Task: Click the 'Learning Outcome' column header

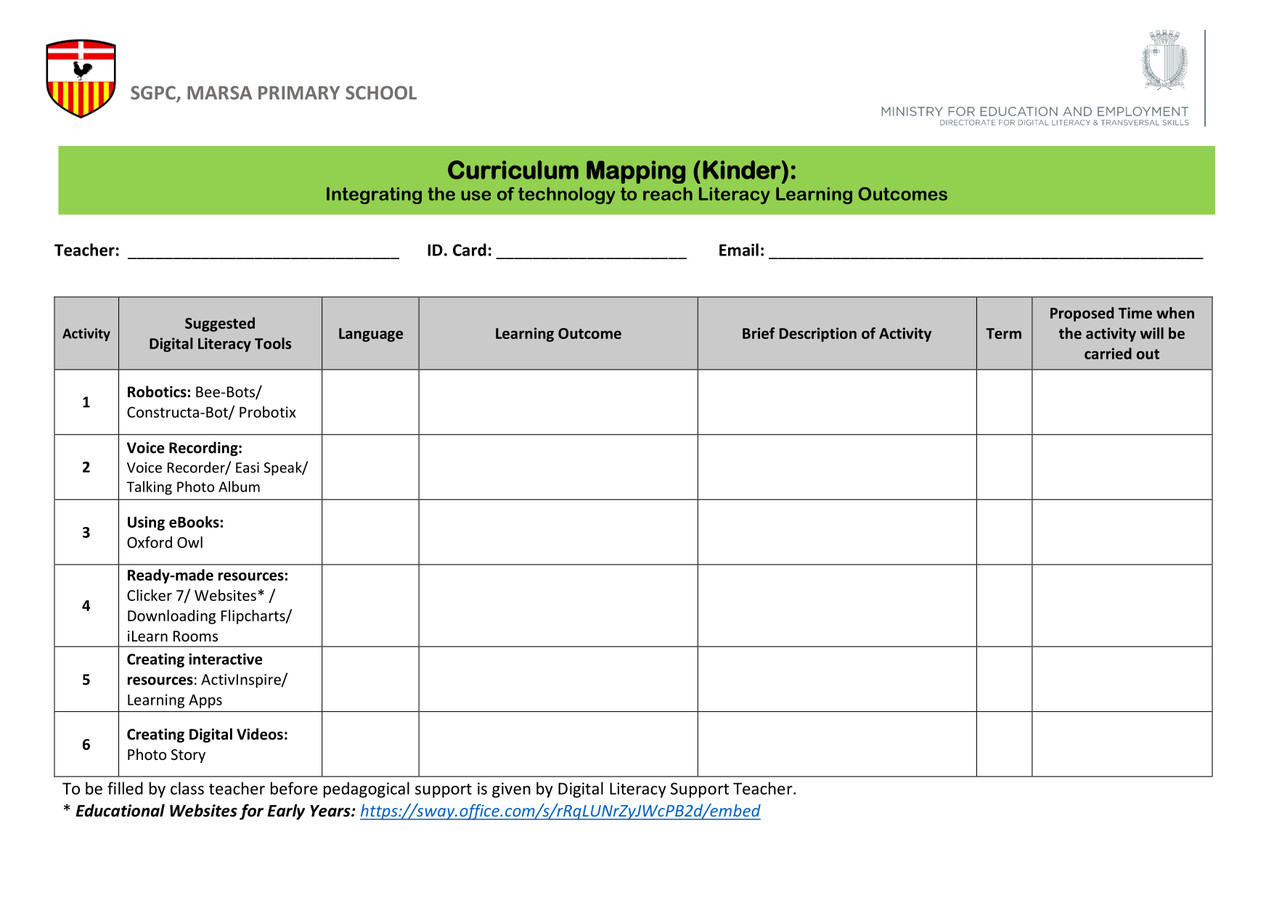Action: pos(558,334)
